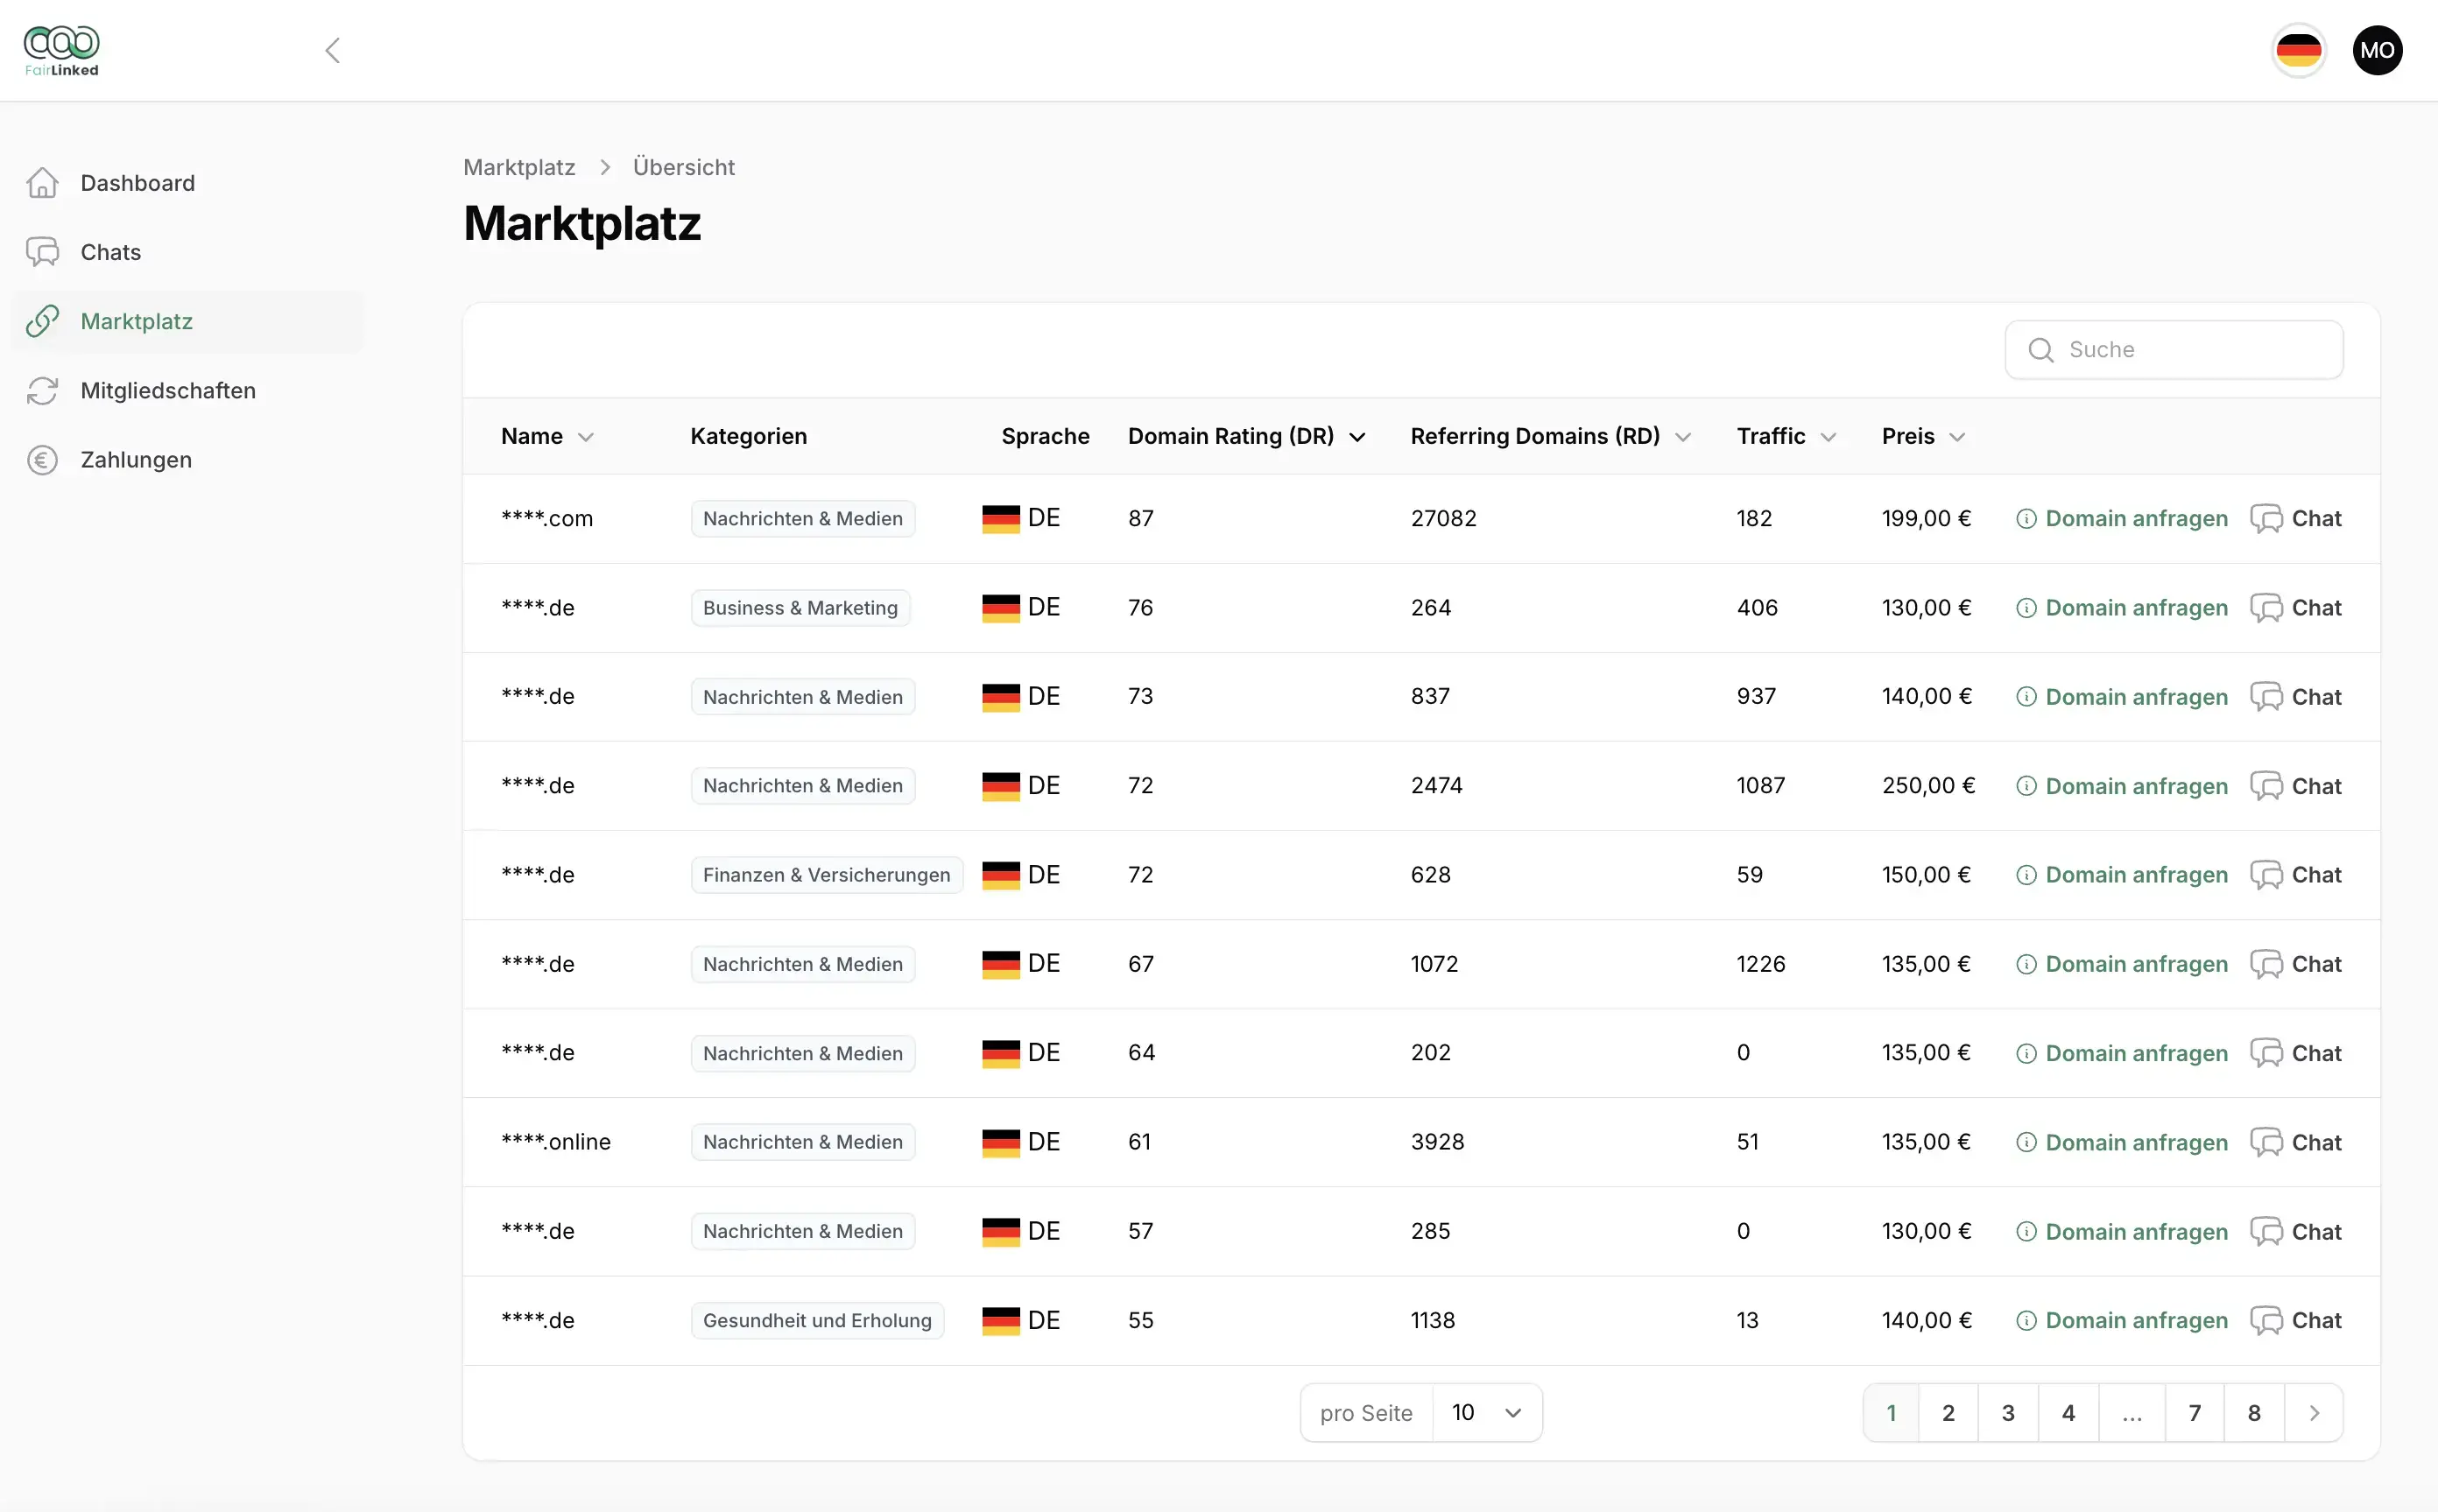Click the Sprache column header

[1045, 436]
